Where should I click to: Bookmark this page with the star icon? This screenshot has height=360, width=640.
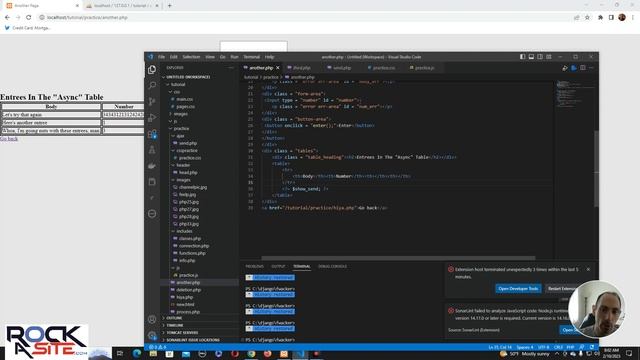click(x=587, y=18)
